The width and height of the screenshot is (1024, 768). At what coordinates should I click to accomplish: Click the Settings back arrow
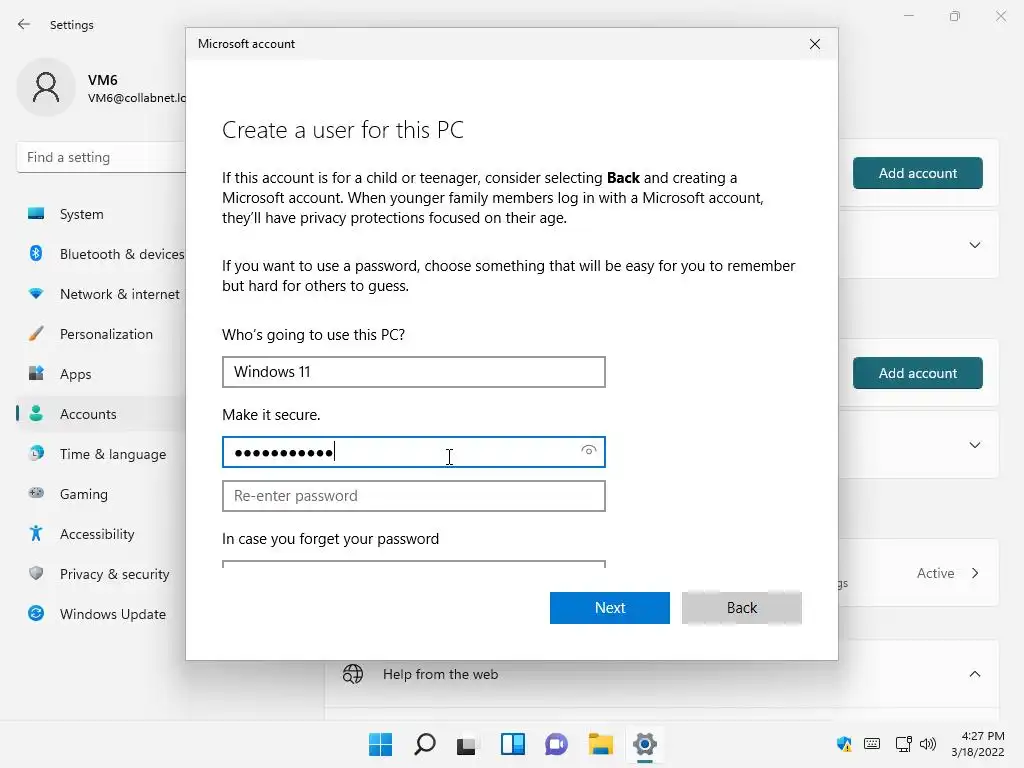[24, 24]
